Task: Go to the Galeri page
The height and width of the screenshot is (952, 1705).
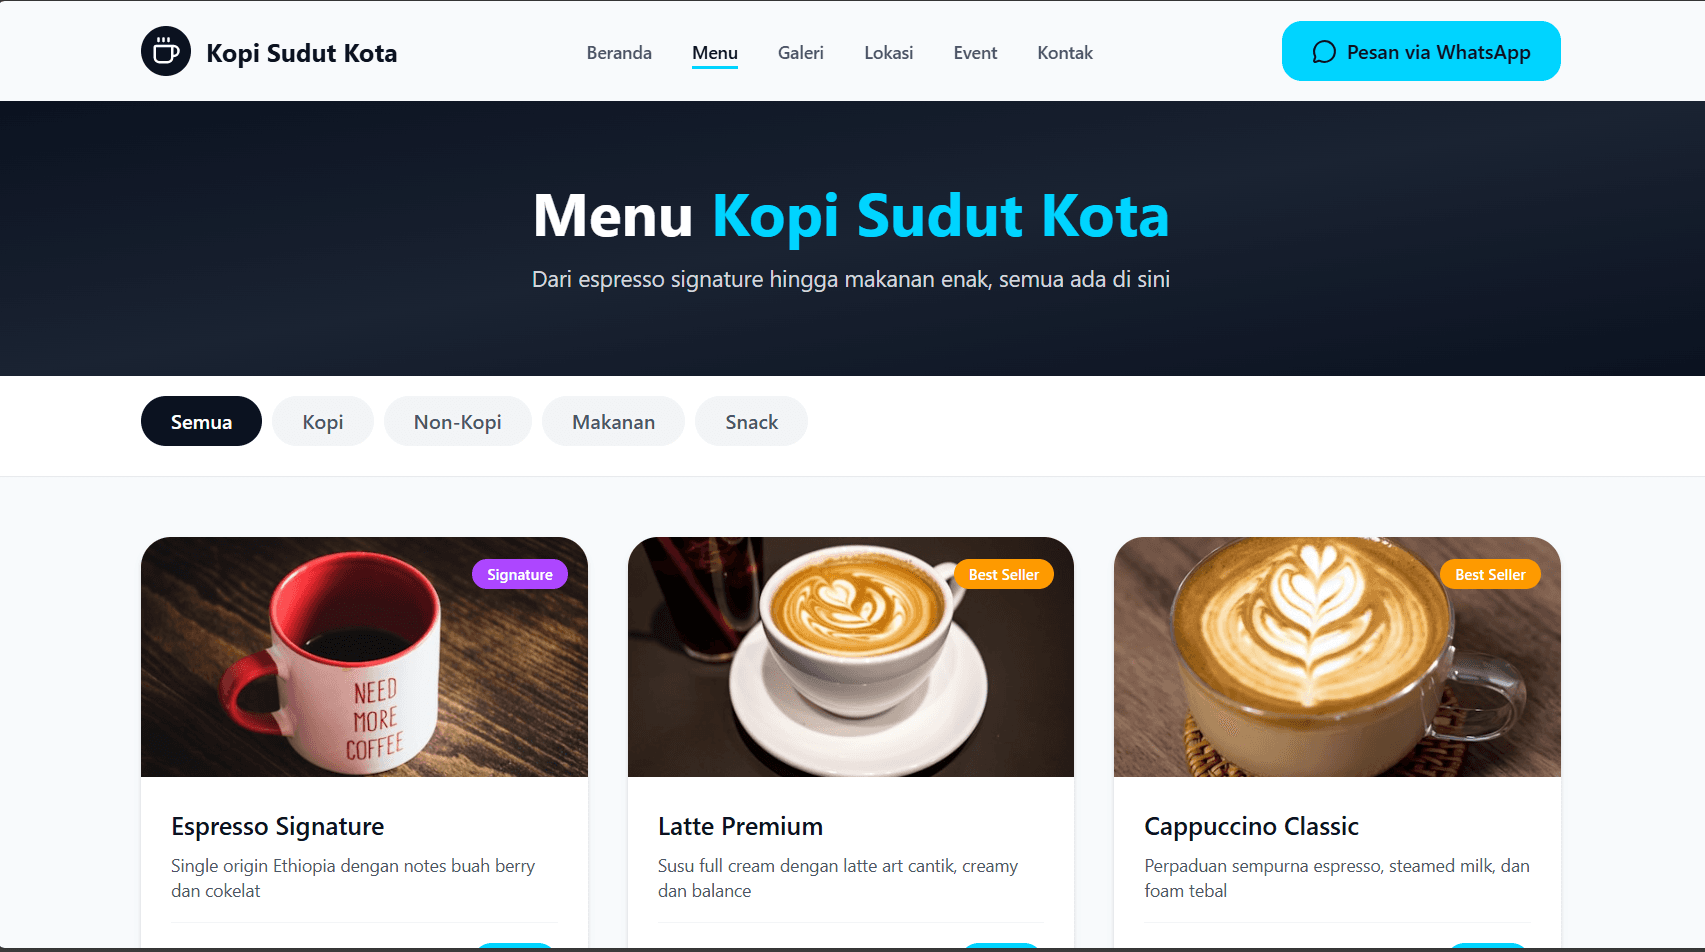Action: (x=801, y=53)
